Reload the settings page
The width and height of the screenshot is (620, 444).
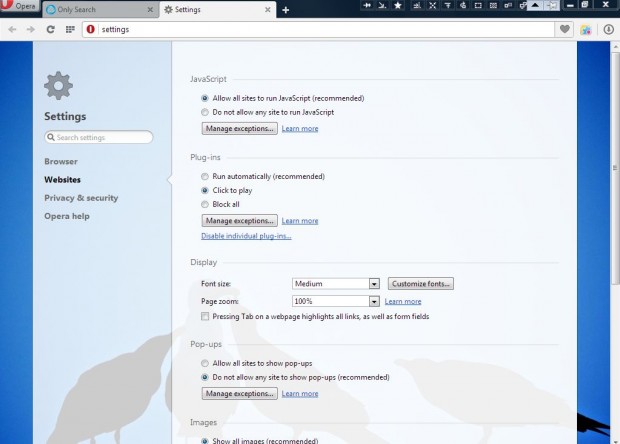pyautogui.click(x=50, y=29)
